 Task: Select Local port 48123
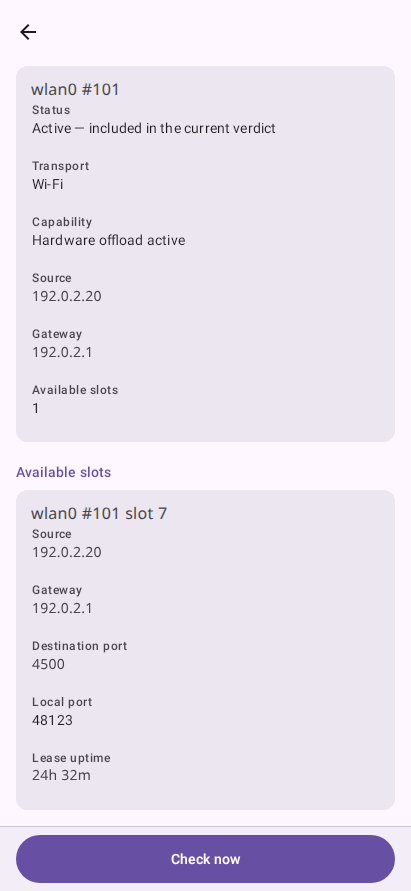(x=52, y=721)
